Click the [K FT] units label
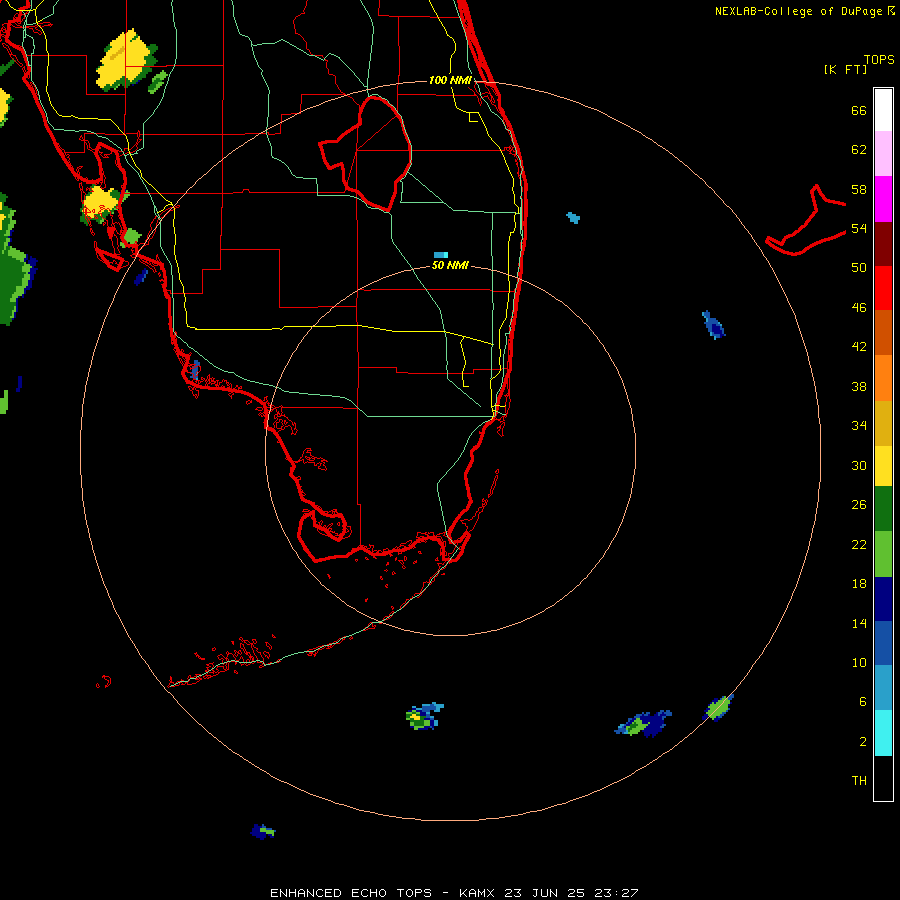Image resolution: width=900 pixels, height=900 pixels. (x=845, y=69)
